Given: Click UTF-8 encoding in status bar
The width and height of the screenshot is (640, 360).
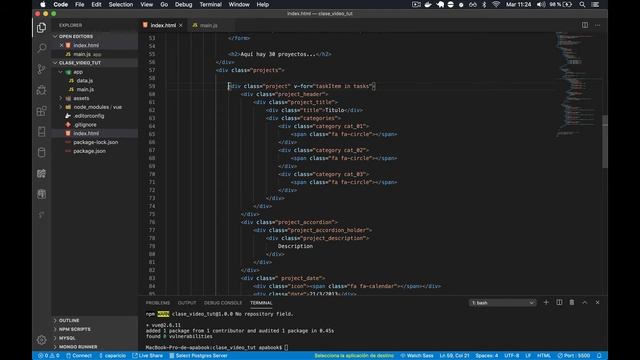Looking at the screenshot, I should coord(512,356).
